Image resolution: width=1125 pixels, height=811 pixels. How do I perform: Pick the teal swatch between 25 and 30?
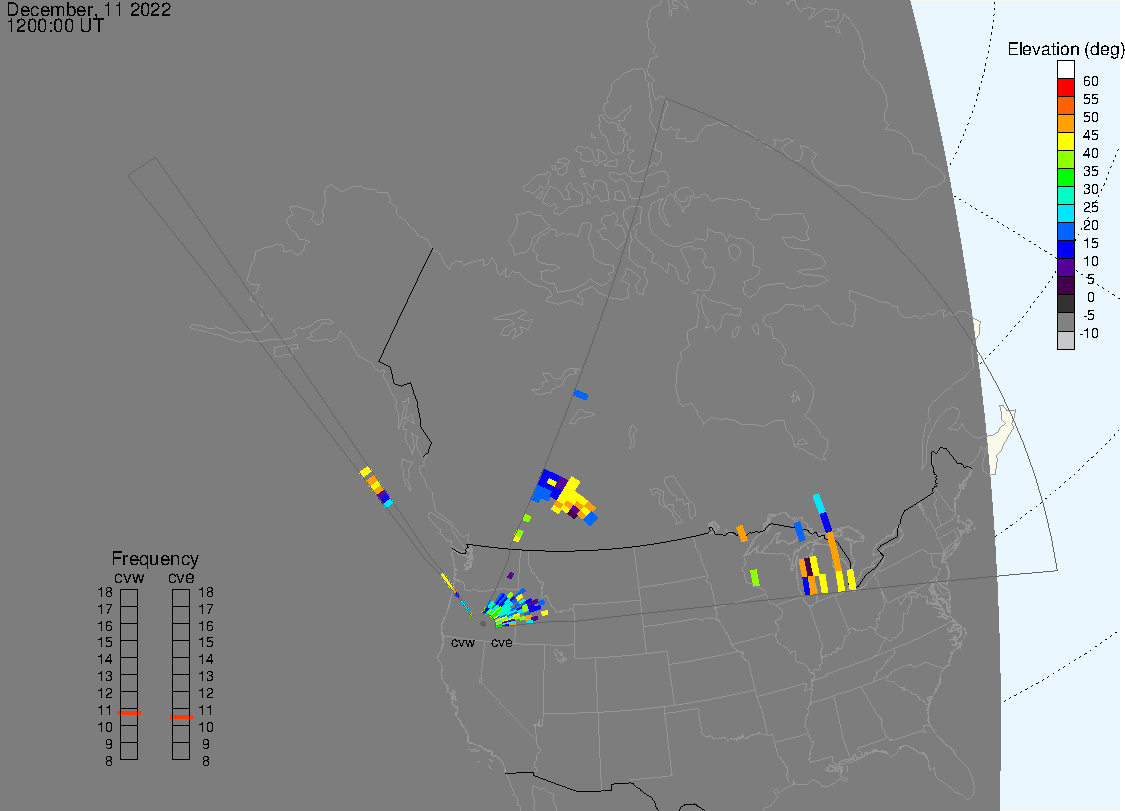click(x=1065, y=196)
